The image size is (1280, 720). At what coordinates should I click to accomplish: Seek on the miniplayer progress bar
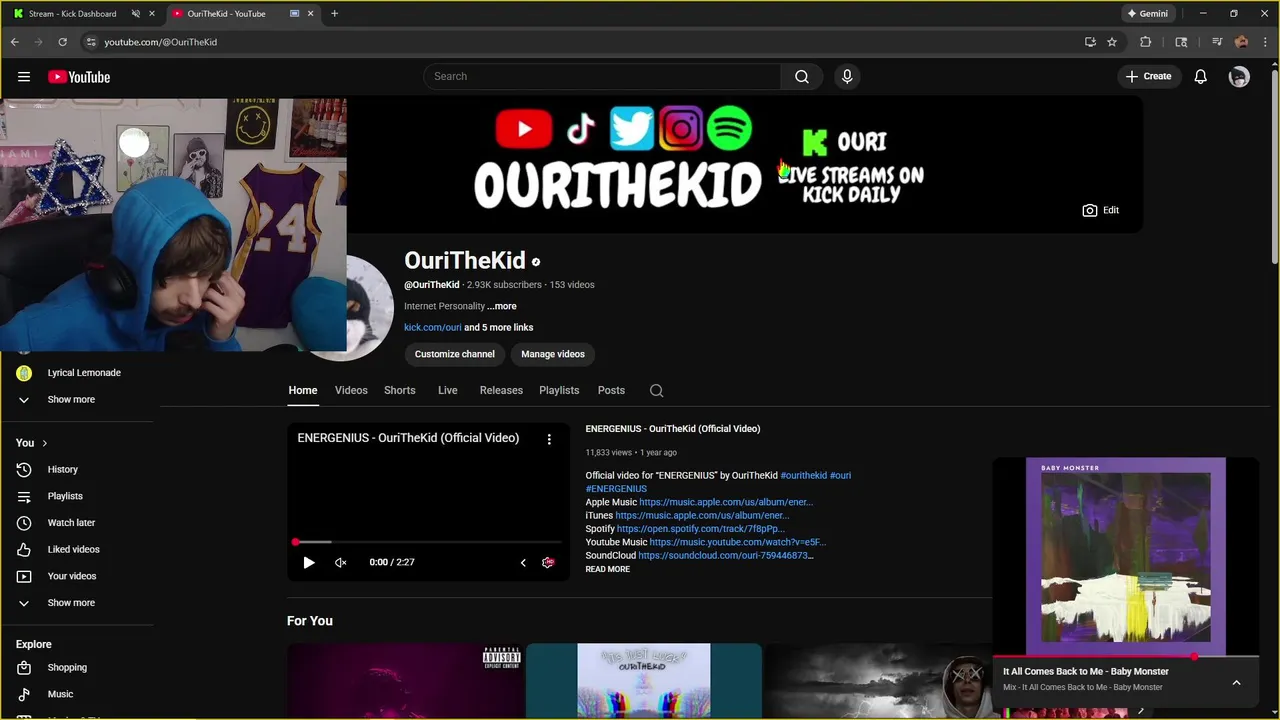1125,657
